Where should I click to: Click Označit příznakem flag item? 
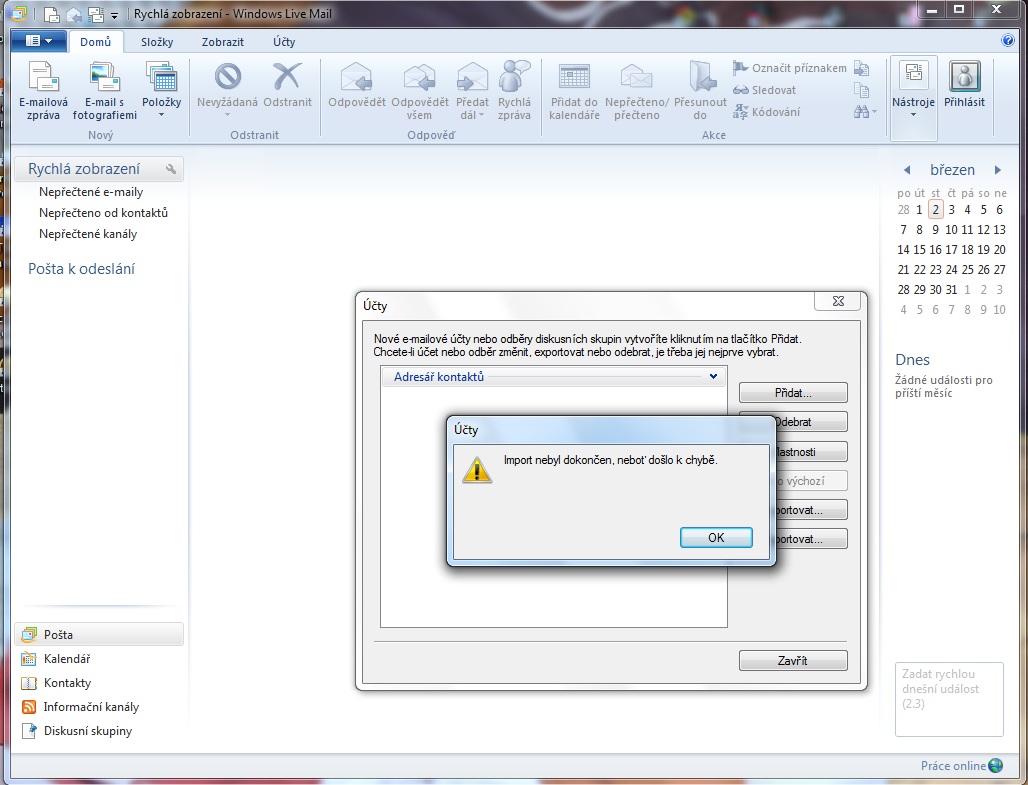click(789, 68)
